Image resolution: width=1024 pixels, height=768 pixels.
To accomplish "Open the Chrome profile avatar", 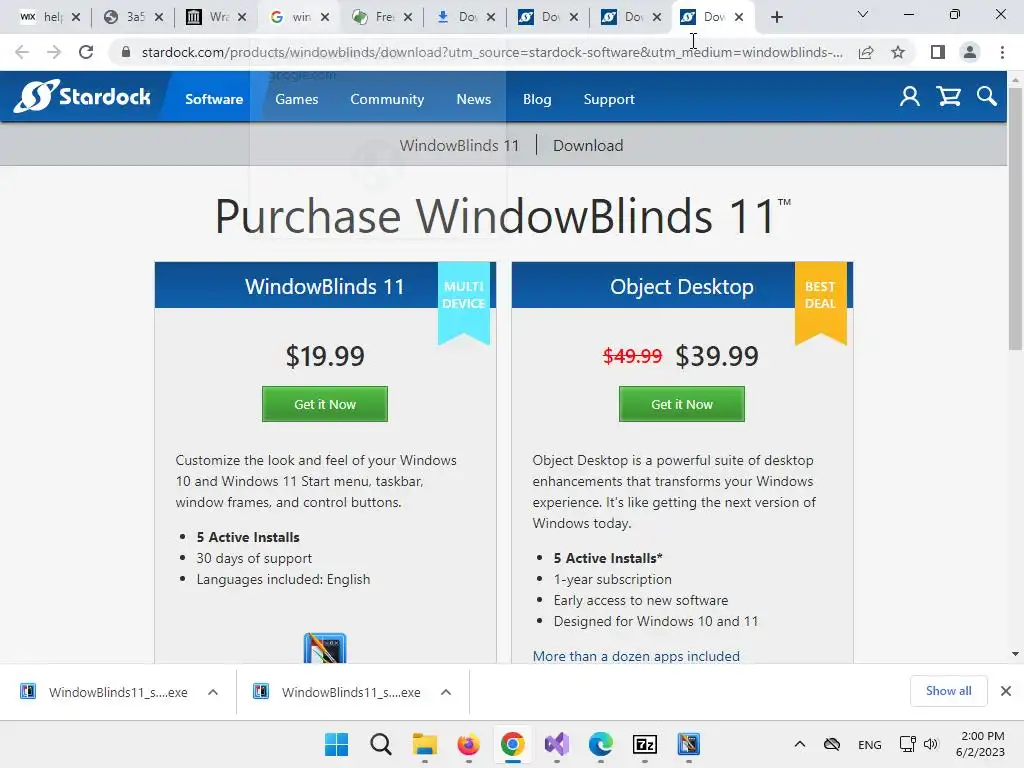I will 970,52.
